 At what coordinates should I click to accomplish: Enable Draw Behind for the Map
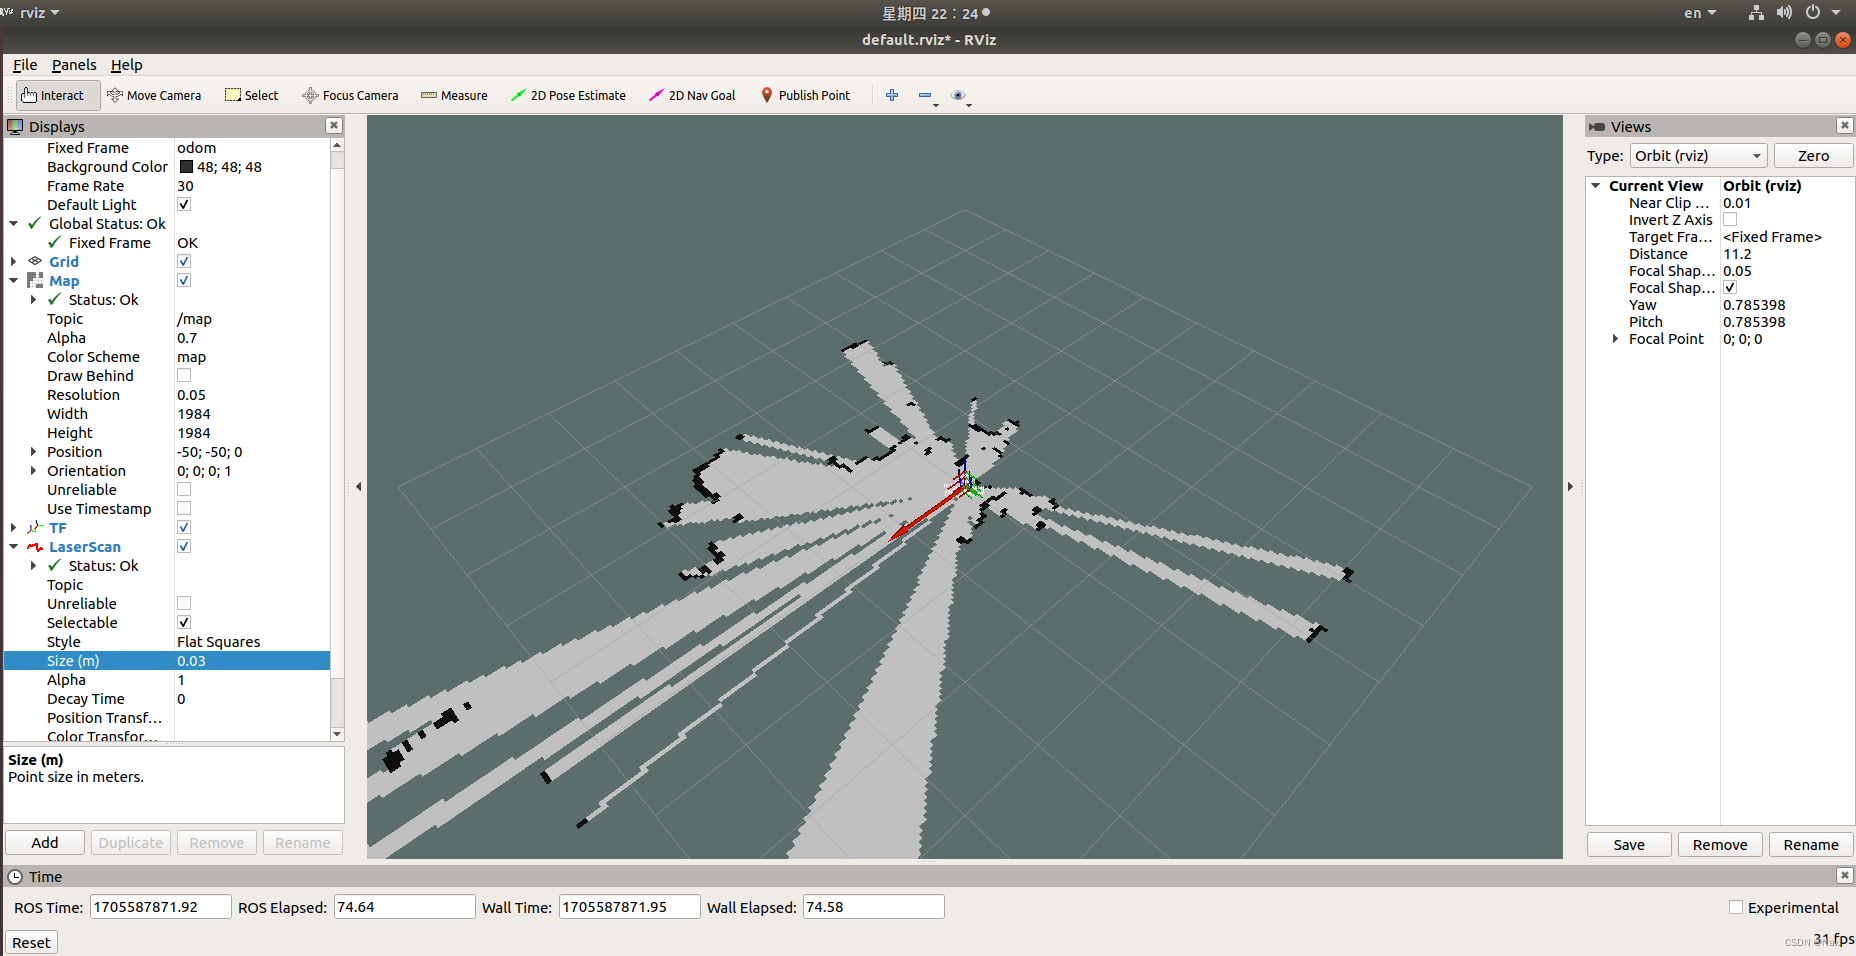[184, 375]
